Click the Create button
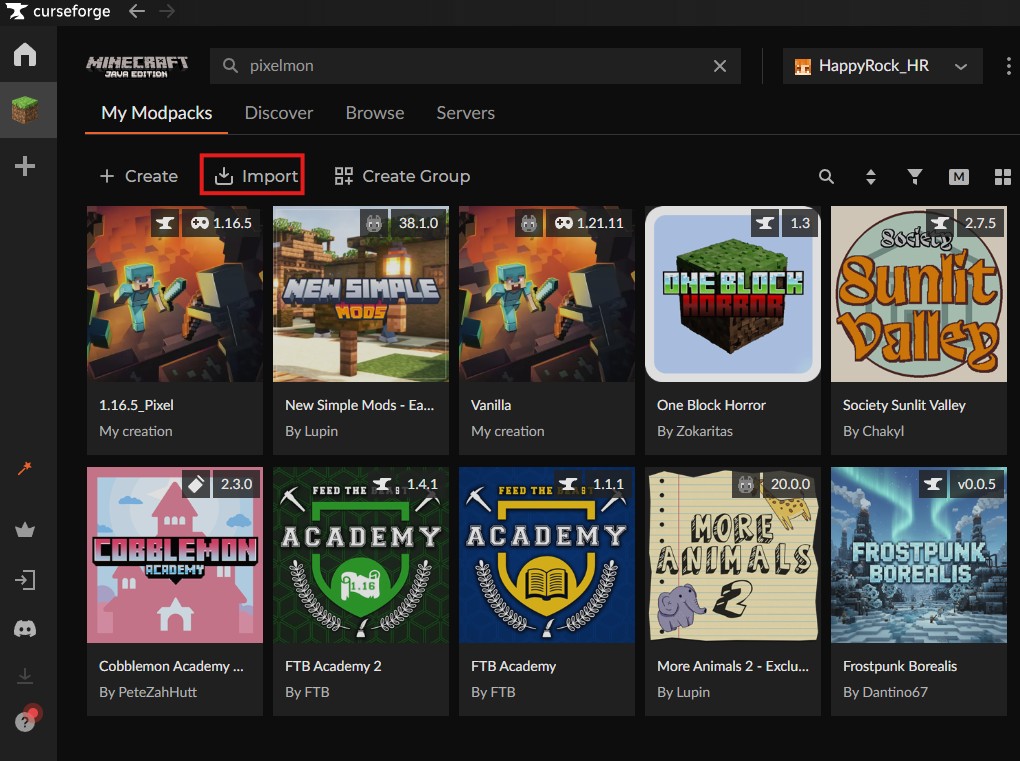The height and width of the screenshot is (761, 1020). point(139,176)
